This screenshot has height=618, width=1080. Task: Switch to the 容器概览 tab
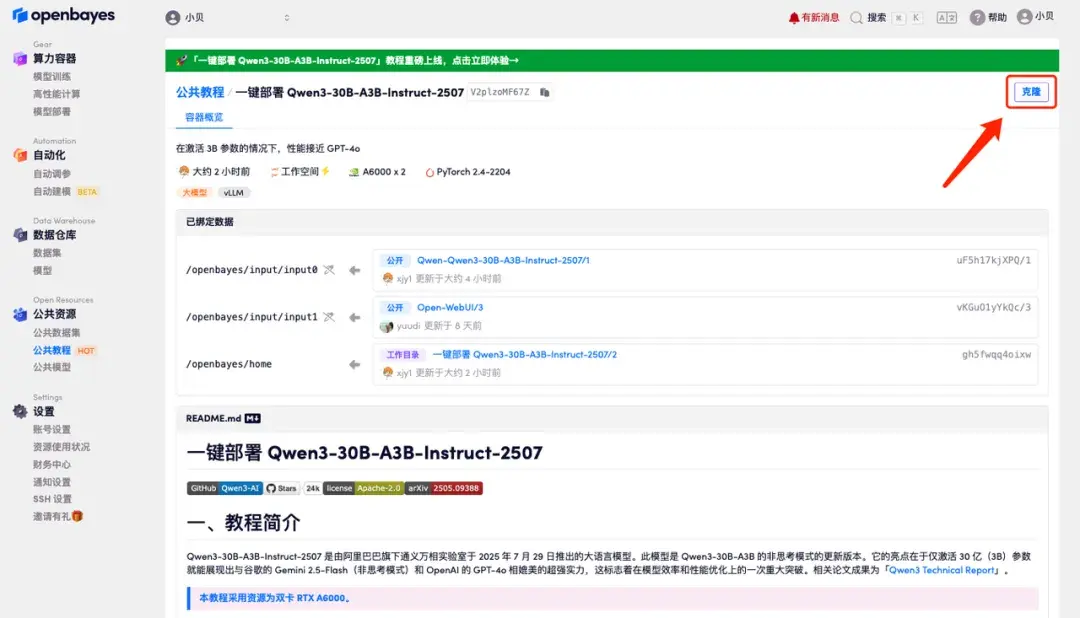tap(202, 117)
